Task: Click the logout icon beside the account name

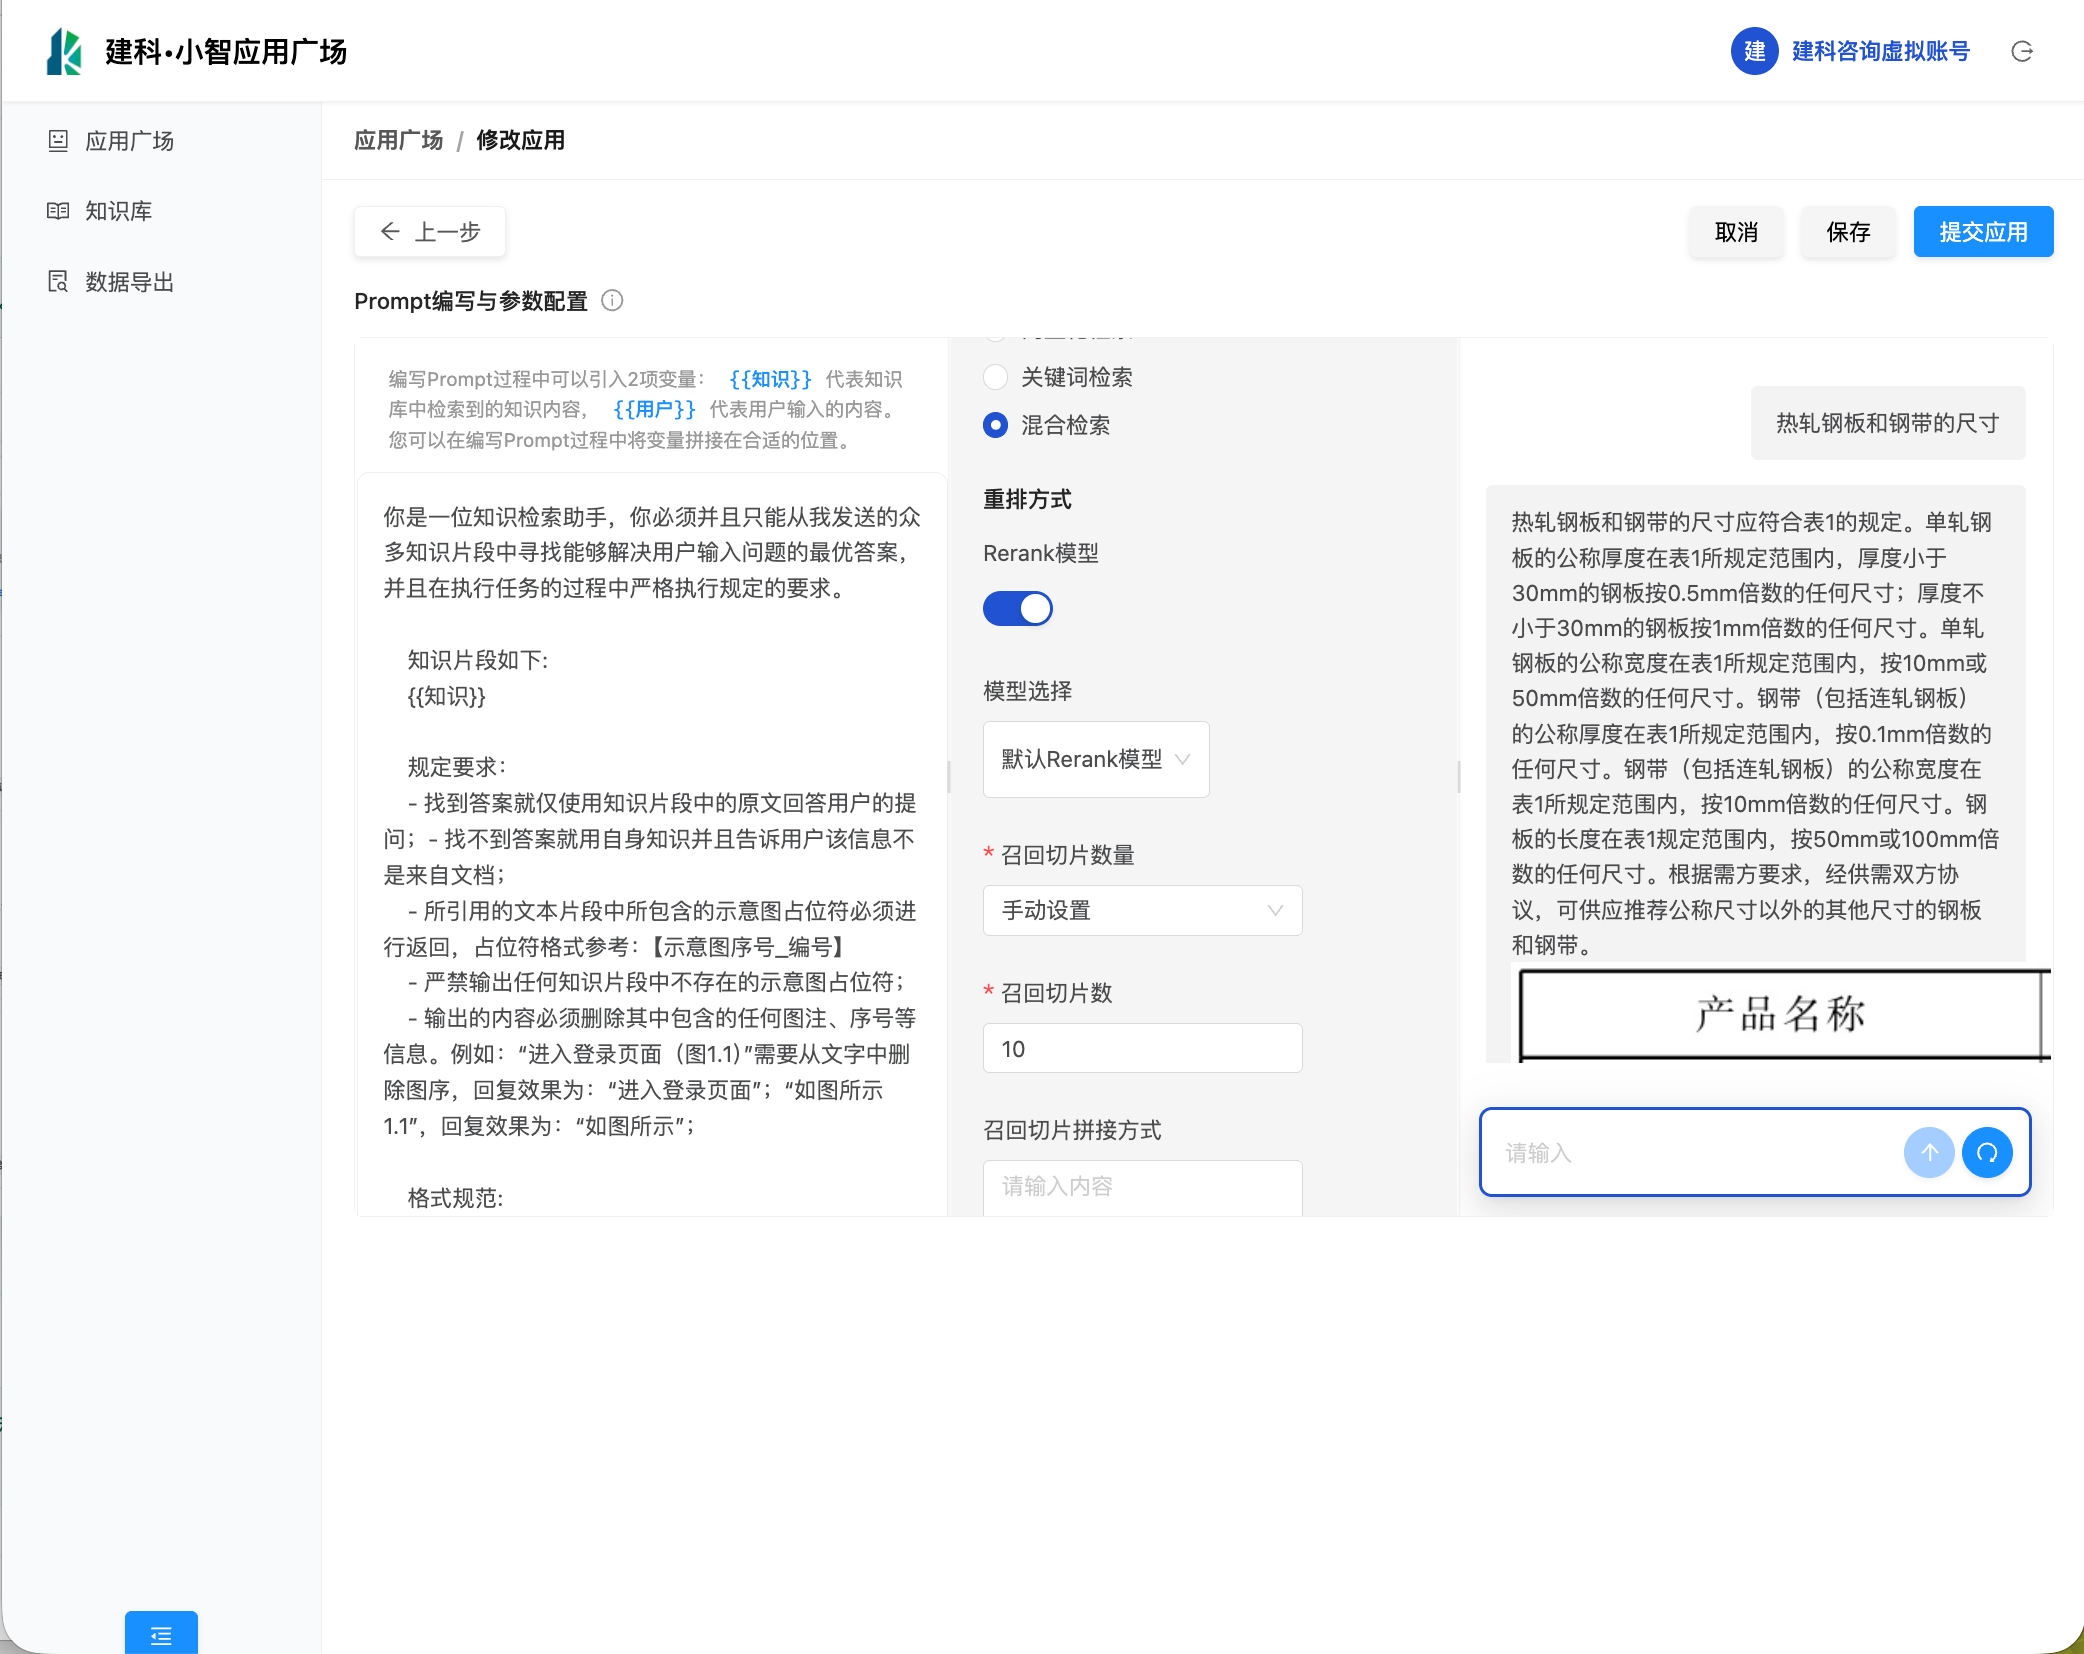Action: point(2021,52)
